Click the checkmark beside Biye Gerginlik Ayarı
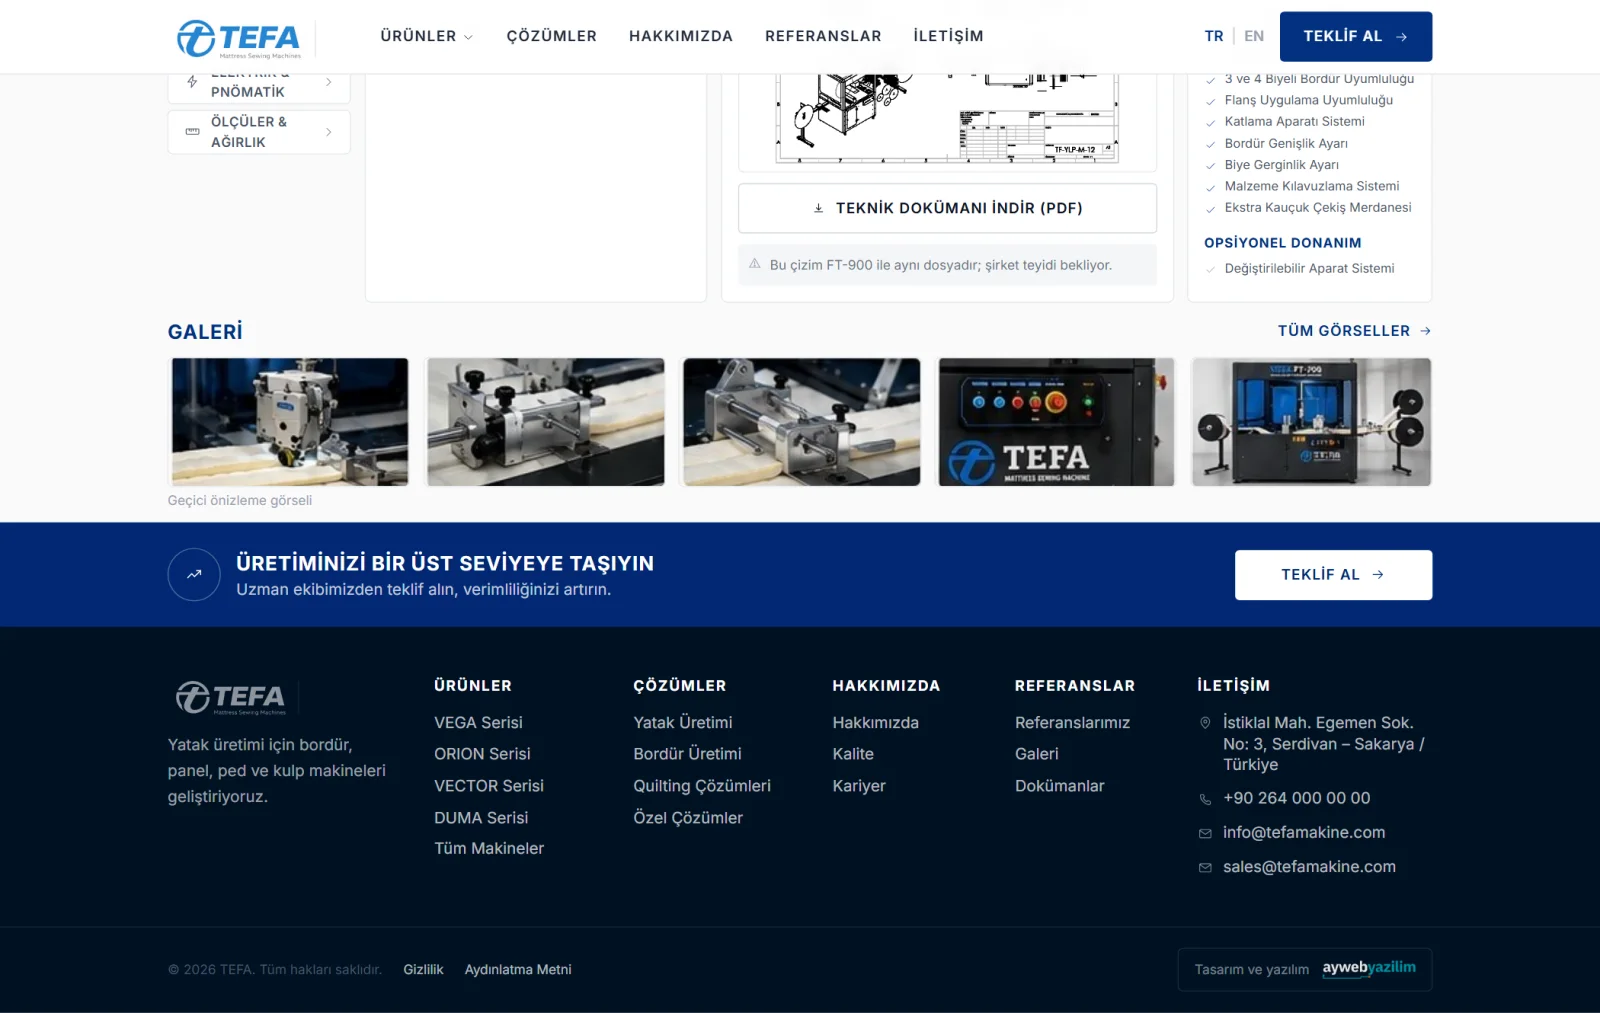This screenshot has width=1600, height=1013. click(1211, 166)
